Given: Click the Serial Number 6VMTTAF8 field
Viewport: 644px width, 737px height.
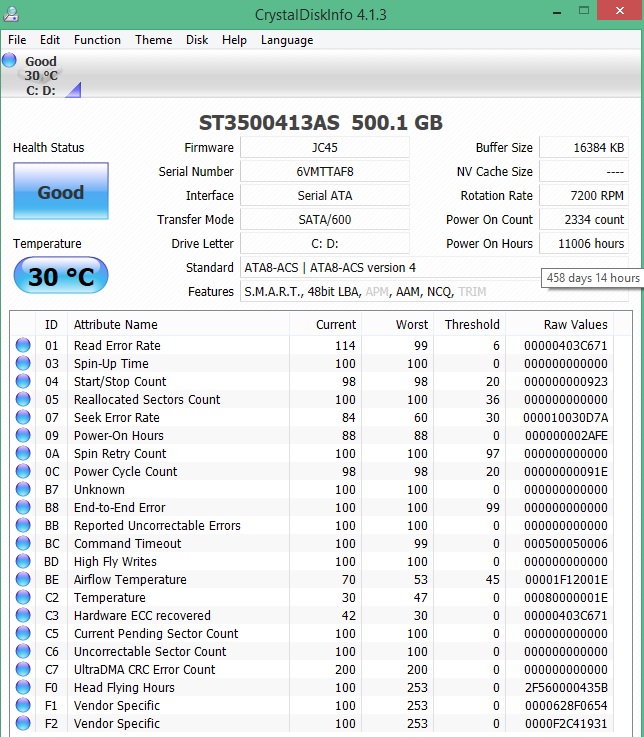Looking at the screenshot, I should pyautogui.click(x=325, y=172).
